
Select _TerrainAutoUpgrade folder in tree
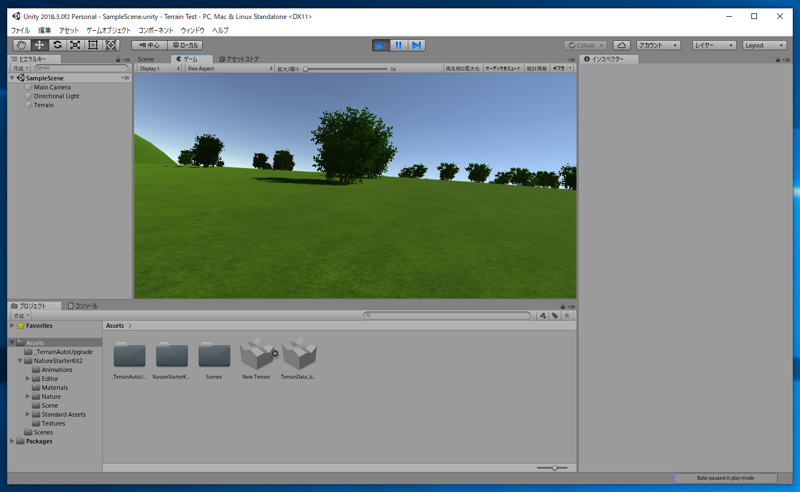tap(64, 352)
